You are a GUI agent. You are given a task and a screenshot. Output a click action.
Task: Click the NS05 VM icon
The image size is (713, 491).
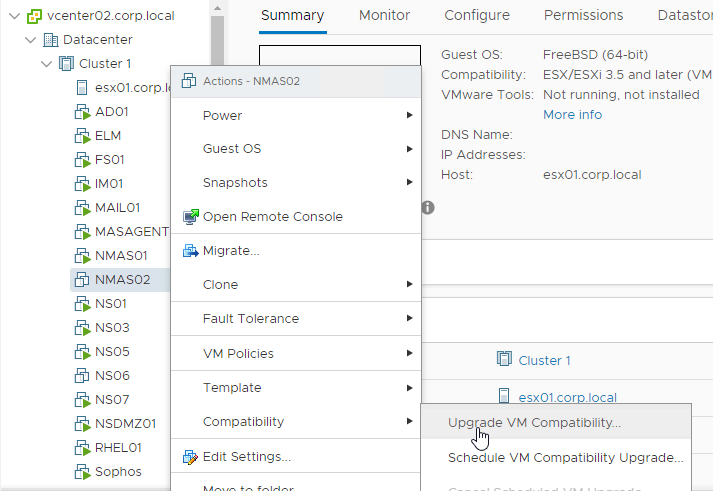coord(82,352)
